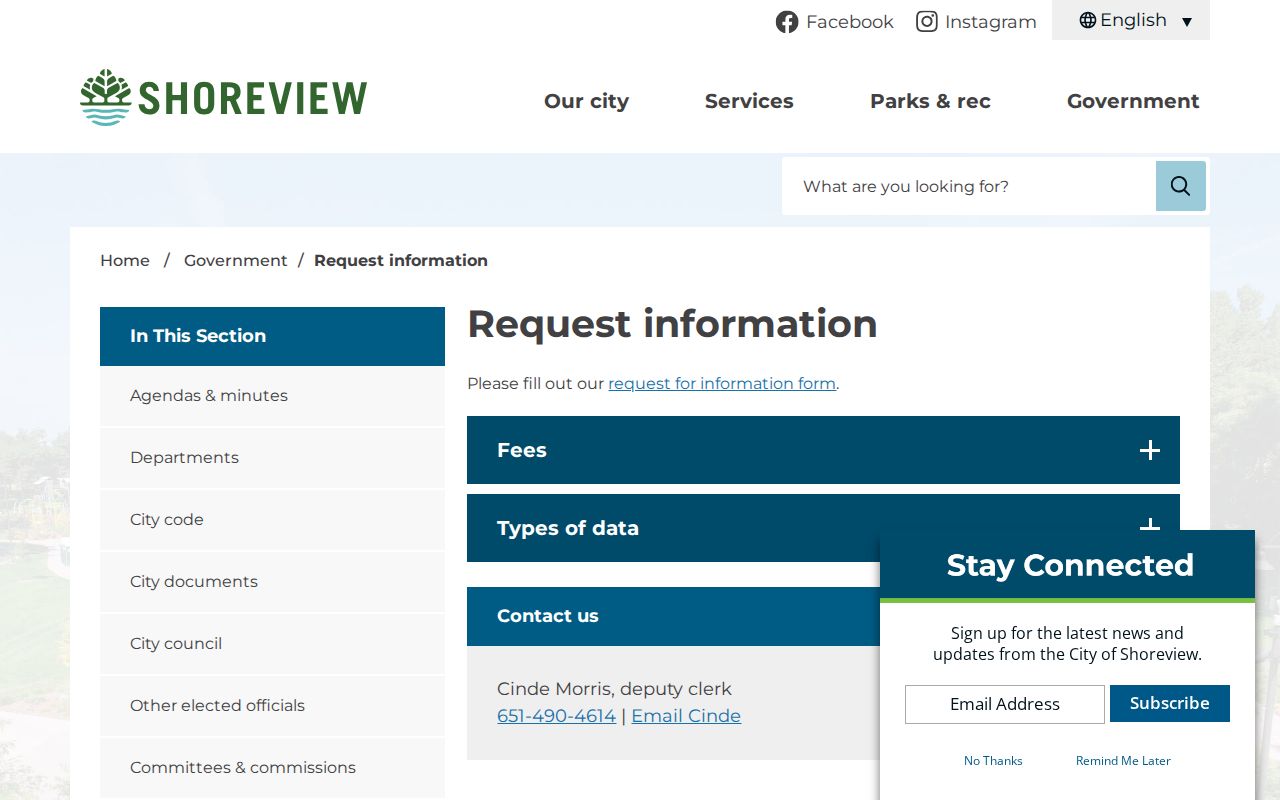
Task: Open the Parks & rec menu
Action: (930, 101)
